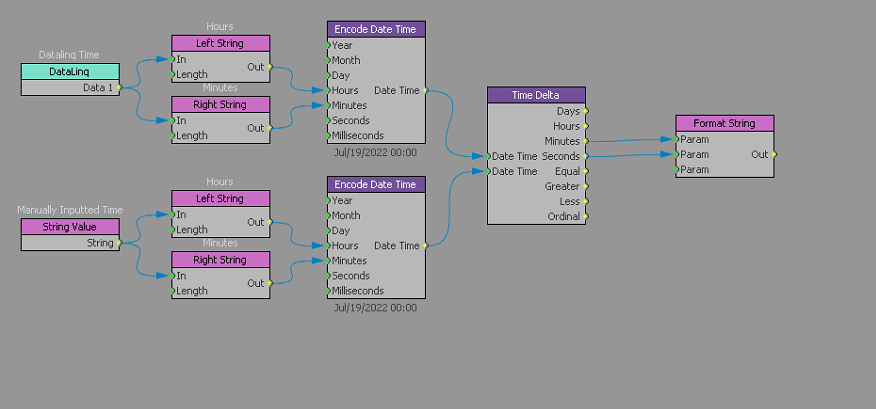Select the String Value node header
Screen dimensions: 876x409
70,227
